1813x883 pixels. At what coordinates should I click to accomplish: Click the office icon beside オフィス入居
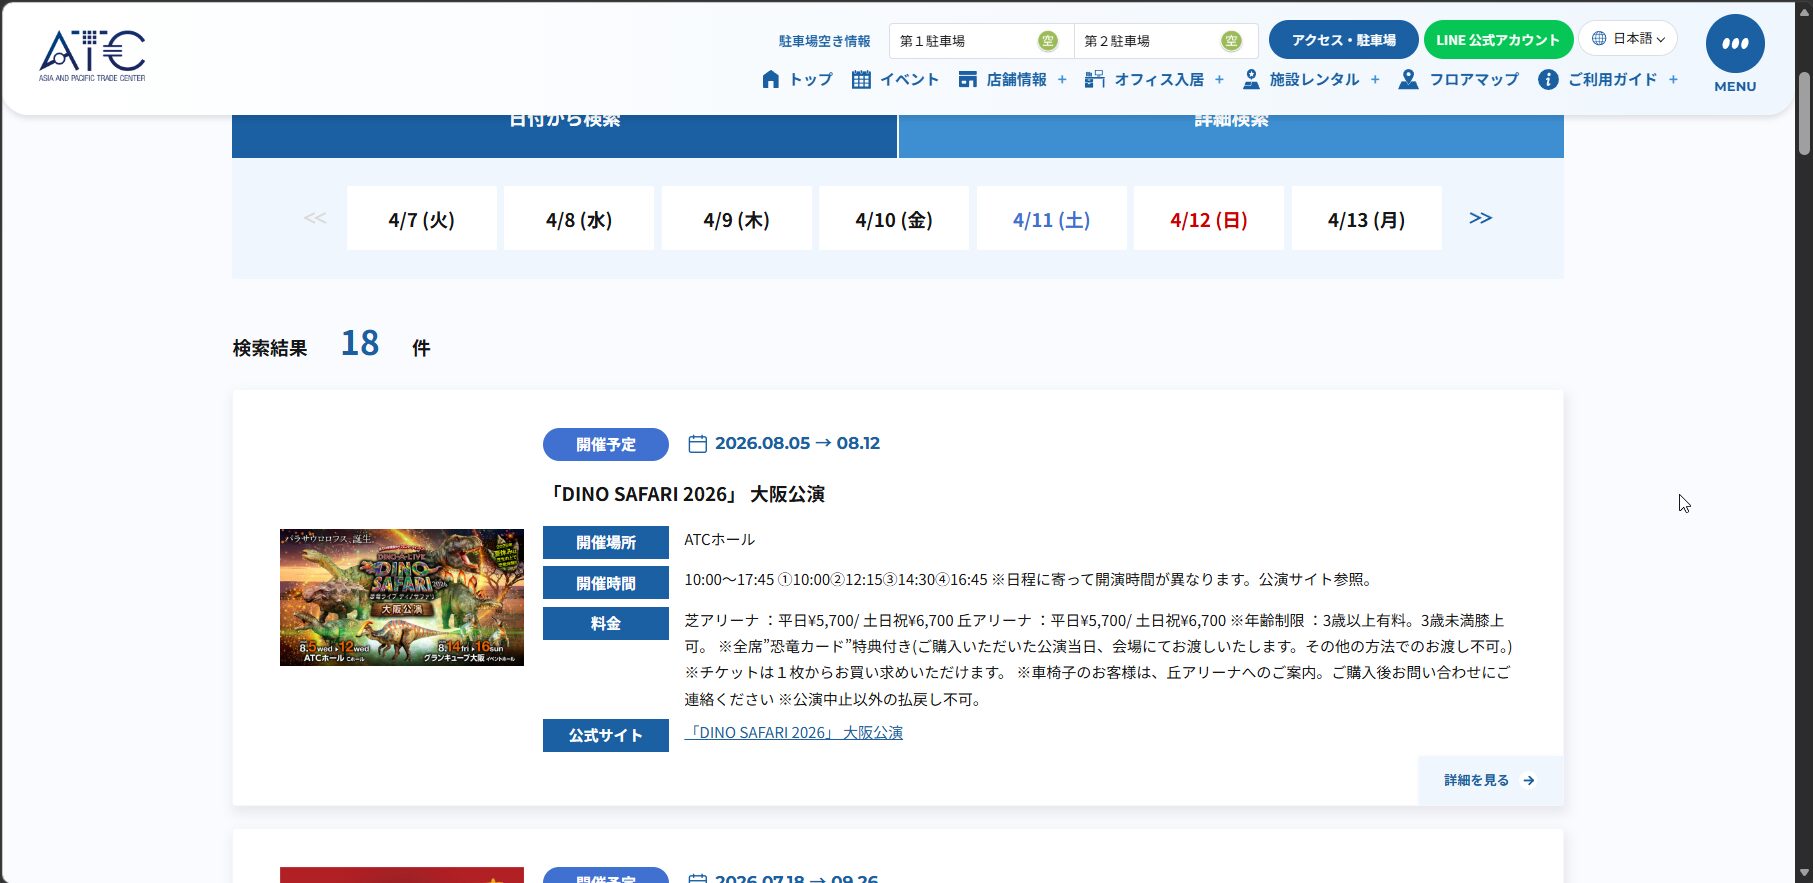[1095, 79]
